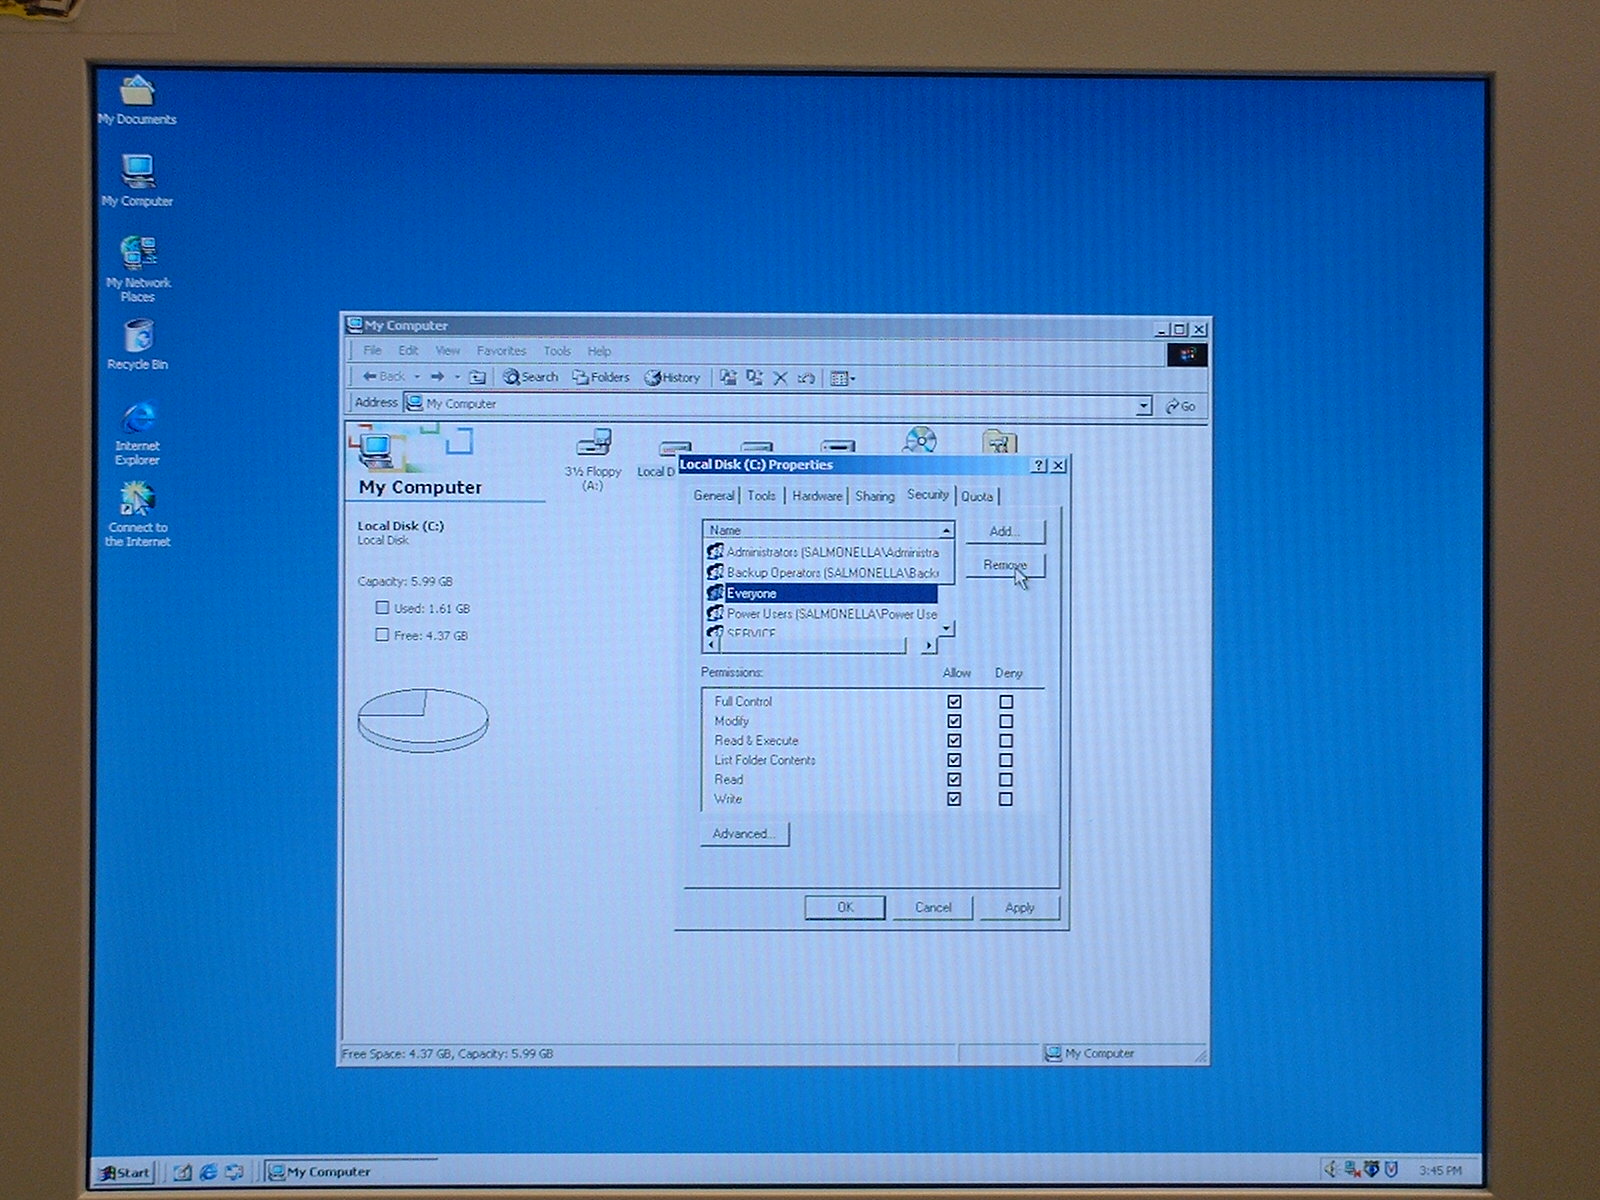The image size is (1600, 1200).
Task: Click the Remove button
Action: click(x=1005, y=566)
